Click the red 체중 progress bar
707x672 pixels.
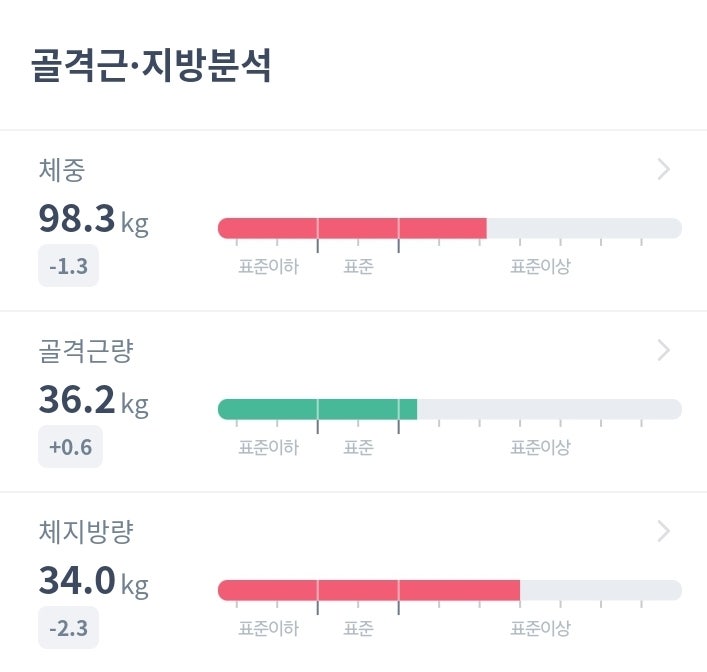tap(352, 228)
